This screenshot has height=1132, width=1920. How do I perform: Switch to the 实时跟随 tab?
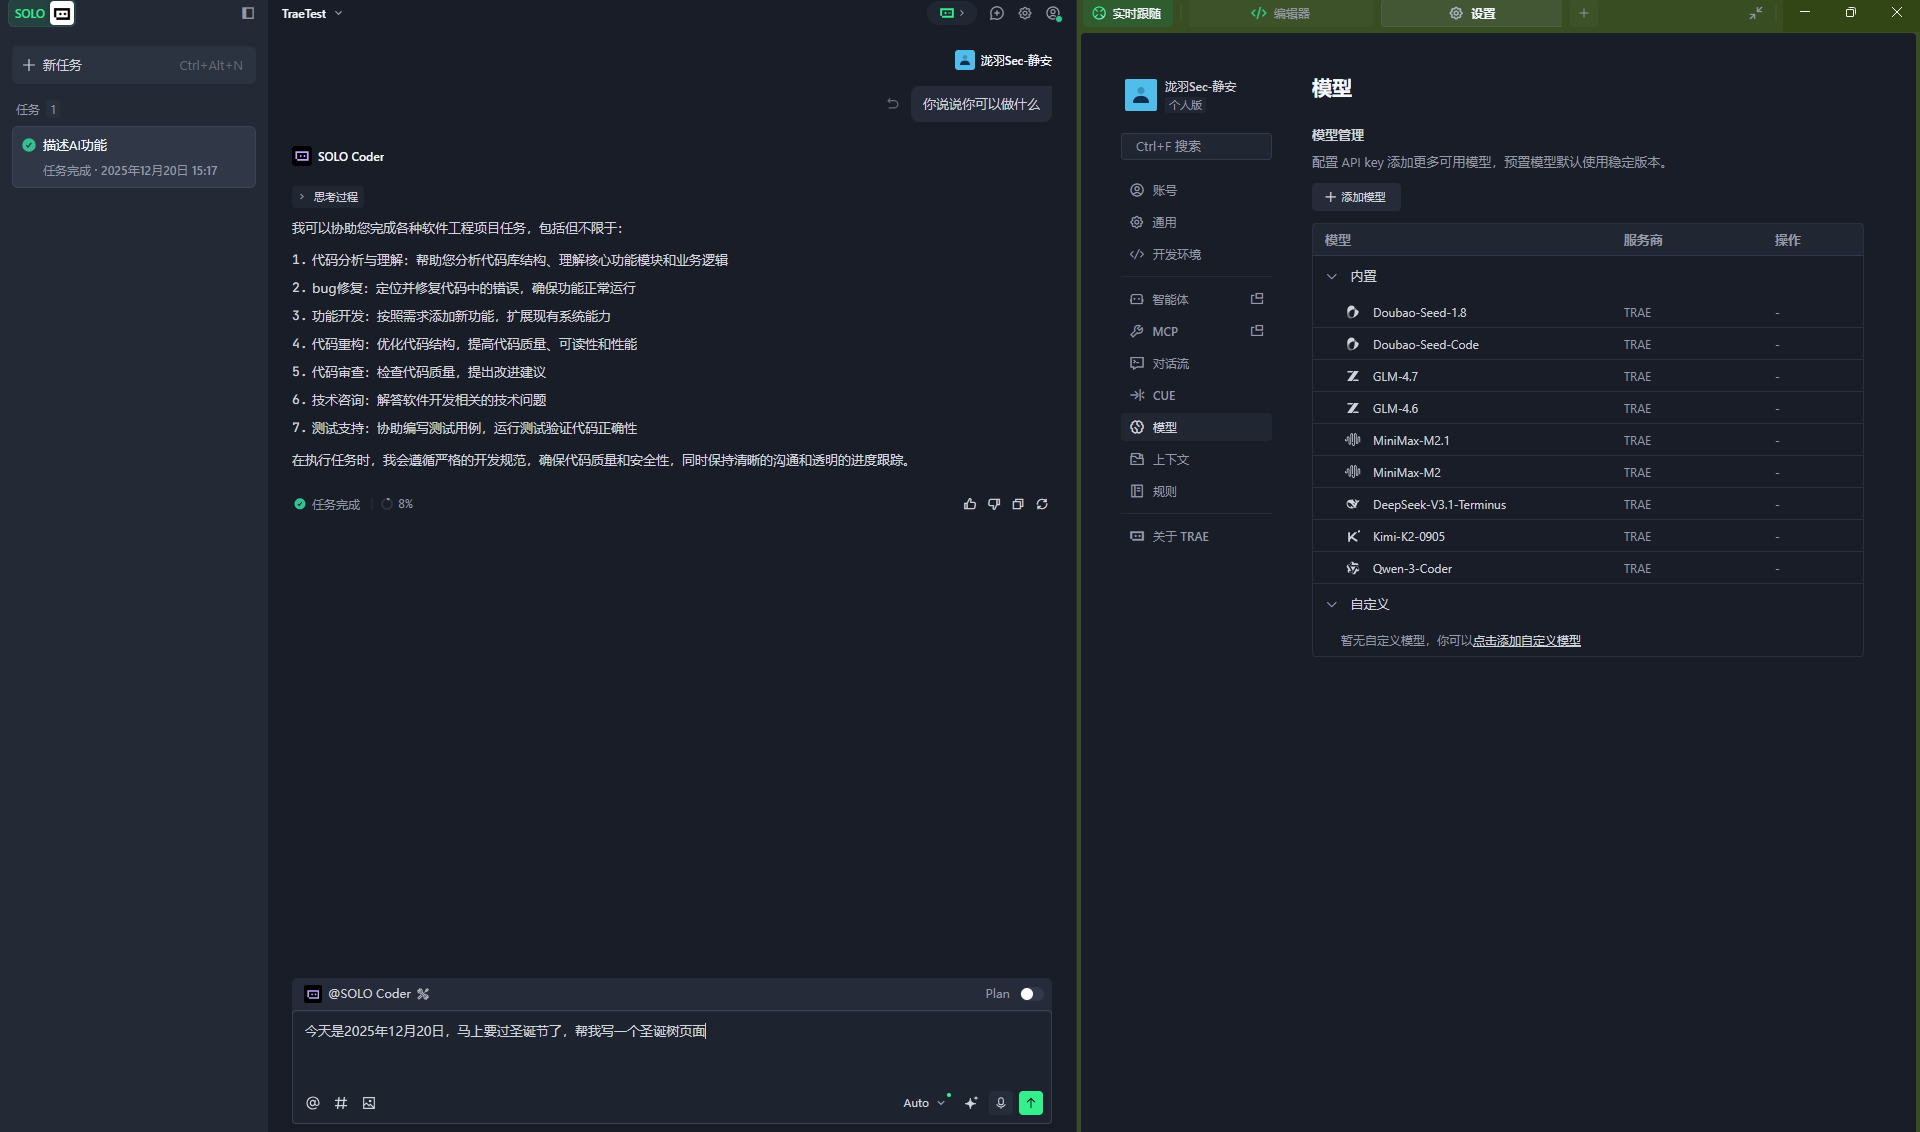[x=1128, y=14]
